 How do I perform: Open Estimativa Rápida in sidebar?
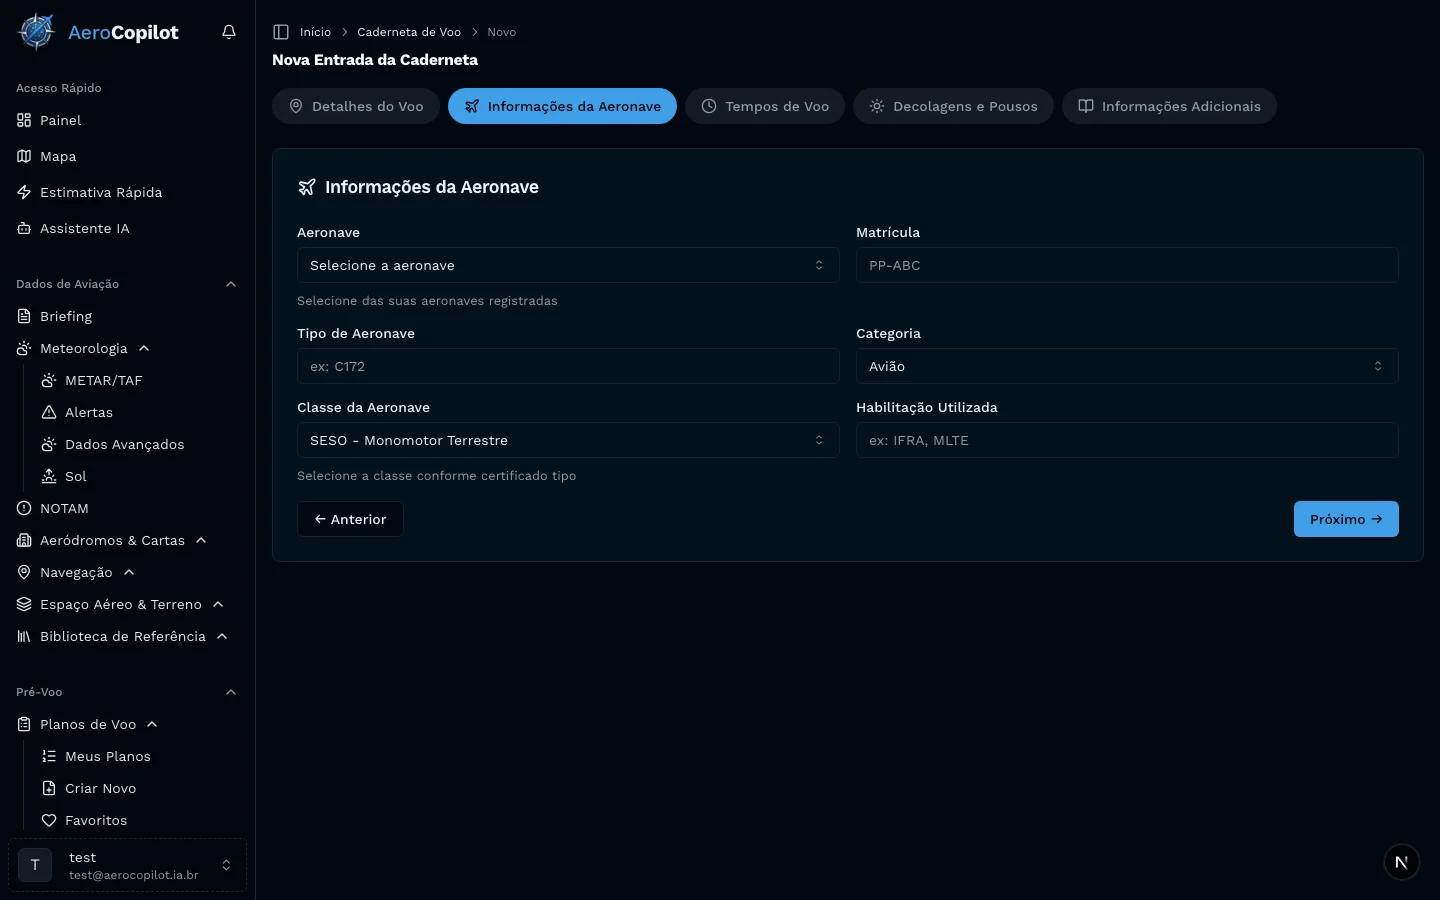(100, 192)
